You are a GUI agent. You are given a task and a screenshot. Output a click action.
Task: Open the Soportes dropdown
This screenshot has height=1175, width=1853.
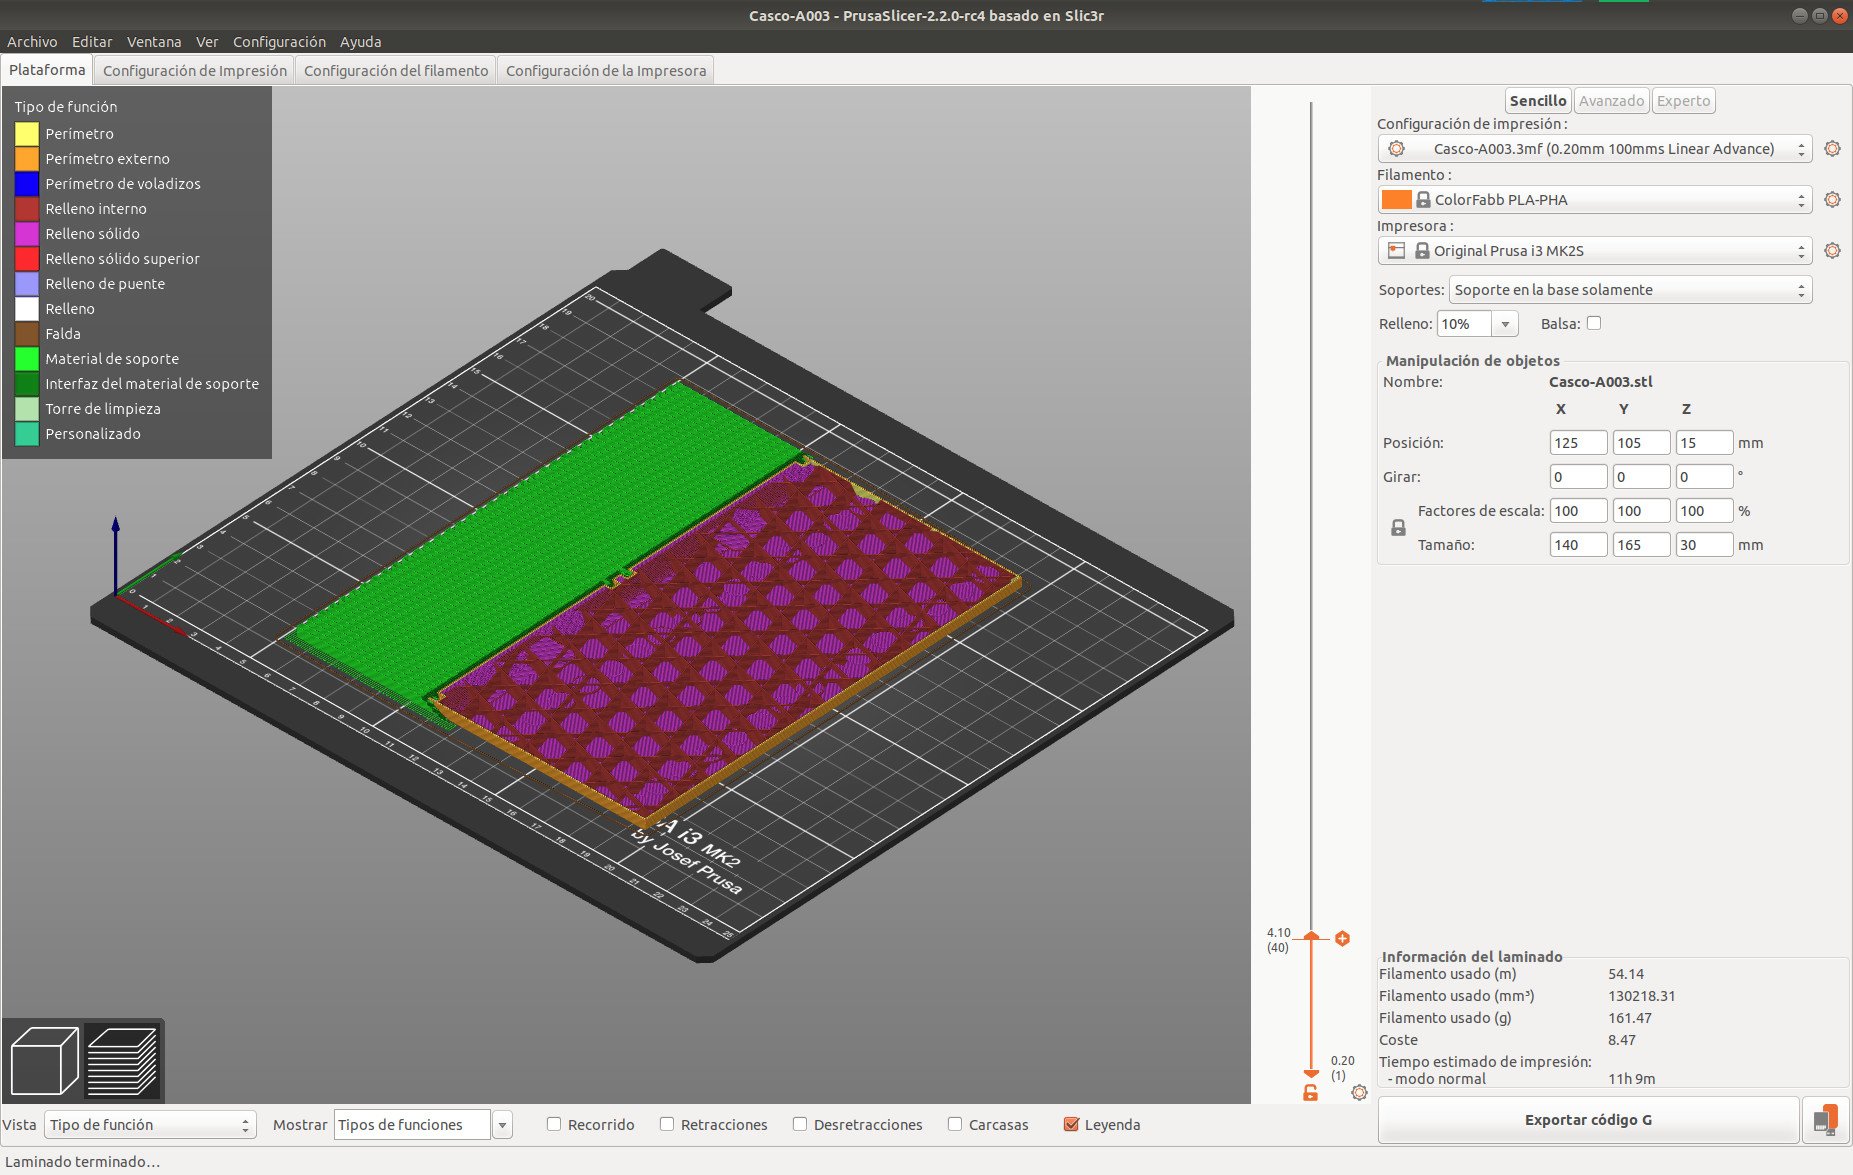pyautogui.click(x=1630, y=290)
